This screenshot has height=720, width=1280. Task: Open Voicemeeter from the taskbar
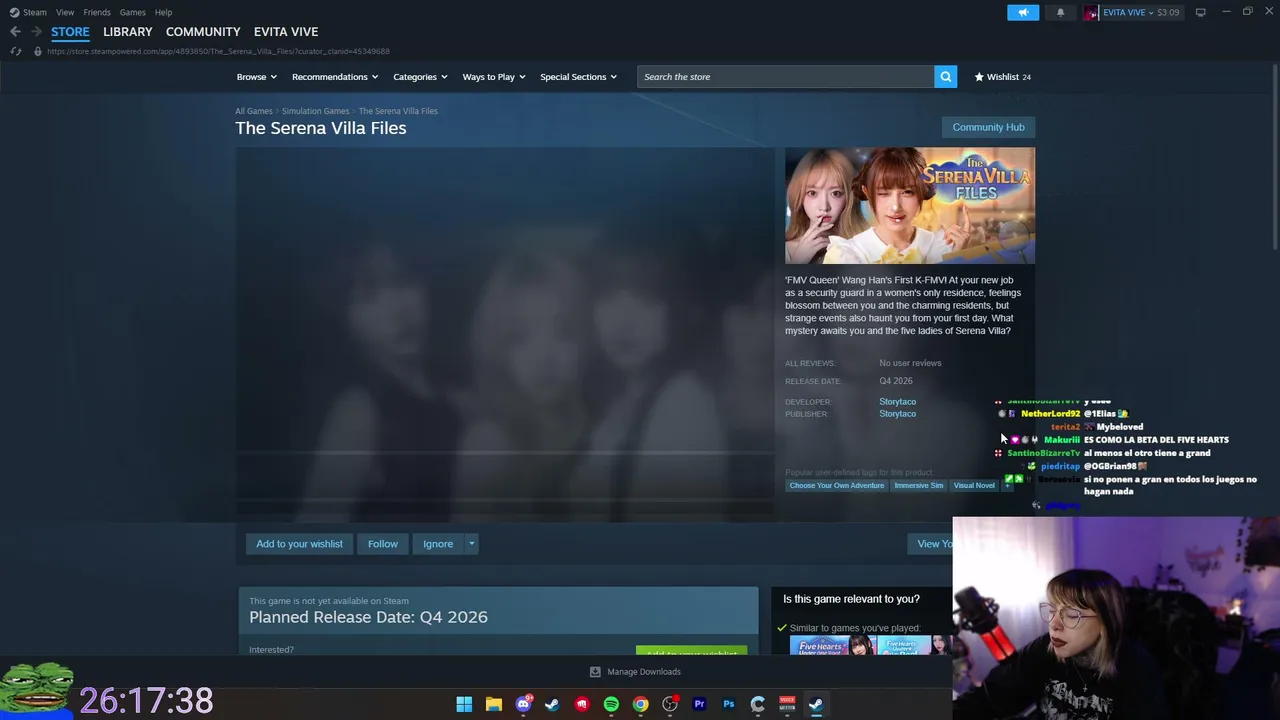(787, 704)
